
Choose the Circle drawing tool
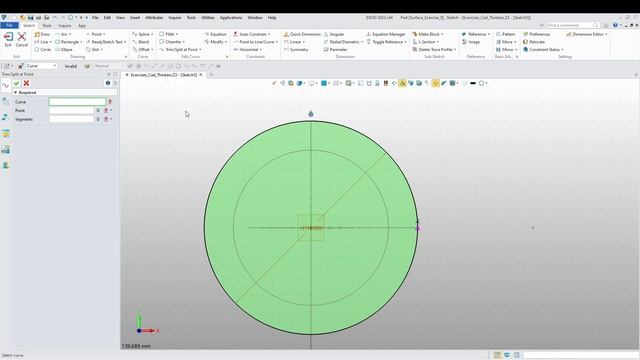(43, 49)
